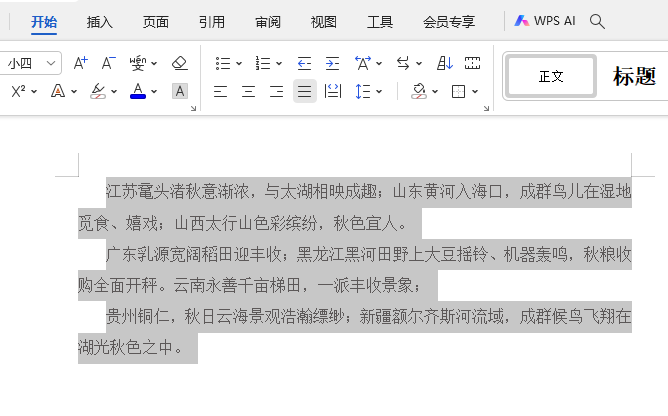Toggle character shading A icon
The image size is (668, 416).
[x=180, y=91]
